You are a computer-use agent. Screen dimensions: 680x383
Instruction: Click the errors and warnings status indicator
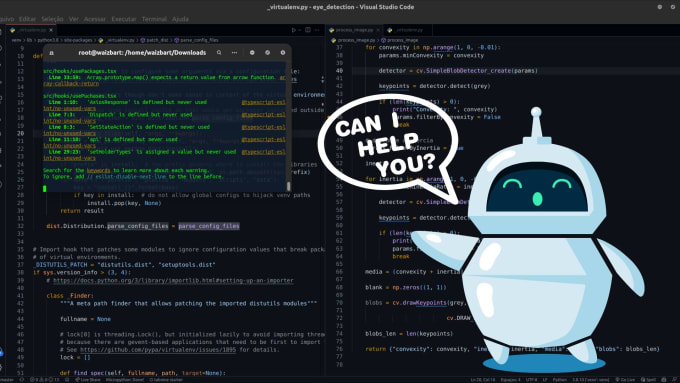[44, 380]
